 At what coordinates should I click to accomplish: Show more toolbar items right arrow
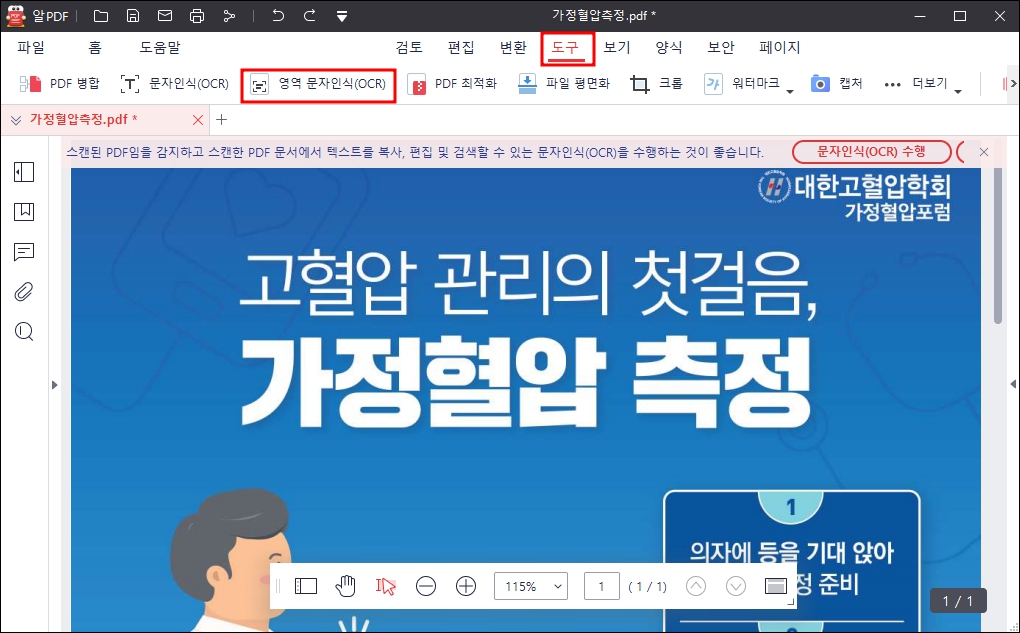[1013, 83]
